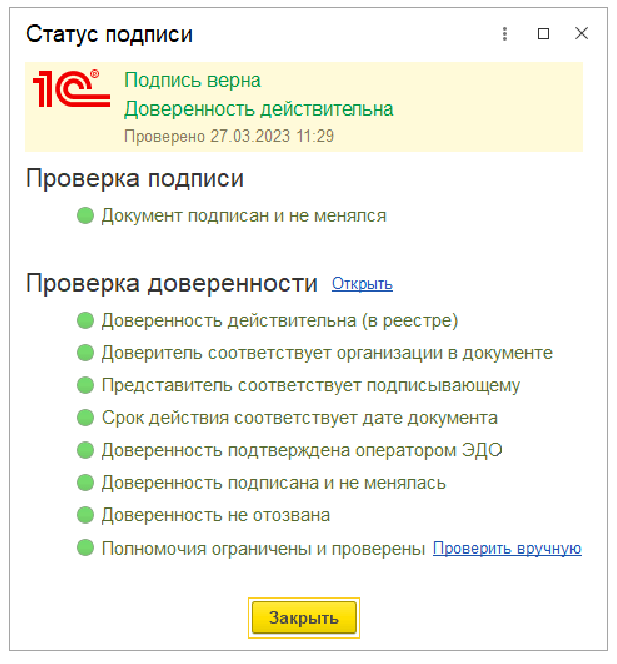Click green indicator beside "Доверенность не отозвана"
This screenshot has width=617, height=664.
[85, 516]
